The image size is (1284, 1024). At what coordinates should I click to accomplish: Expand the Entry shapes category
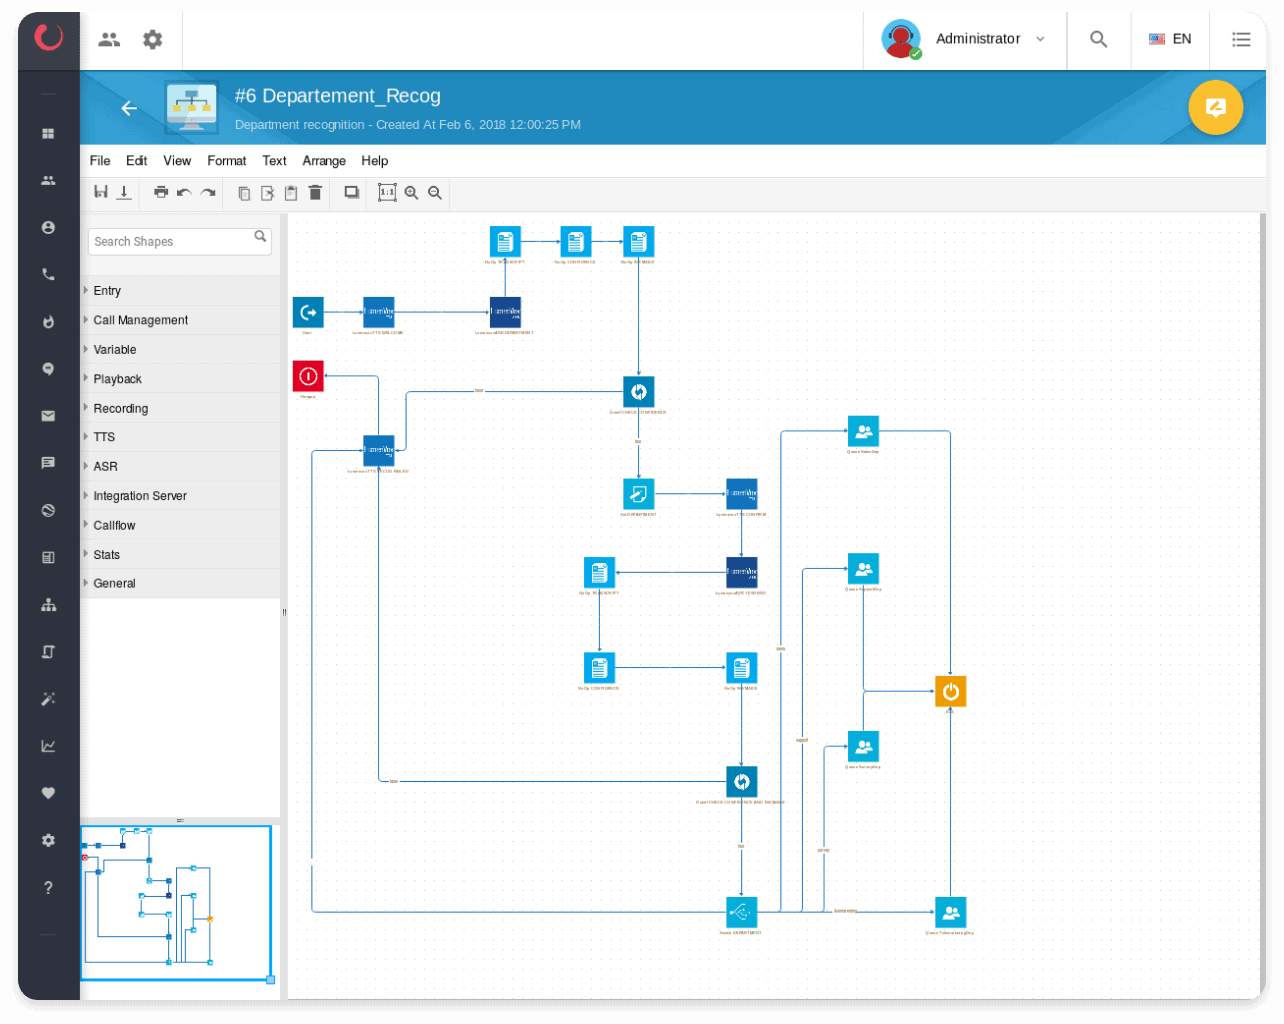click(107, 291)
